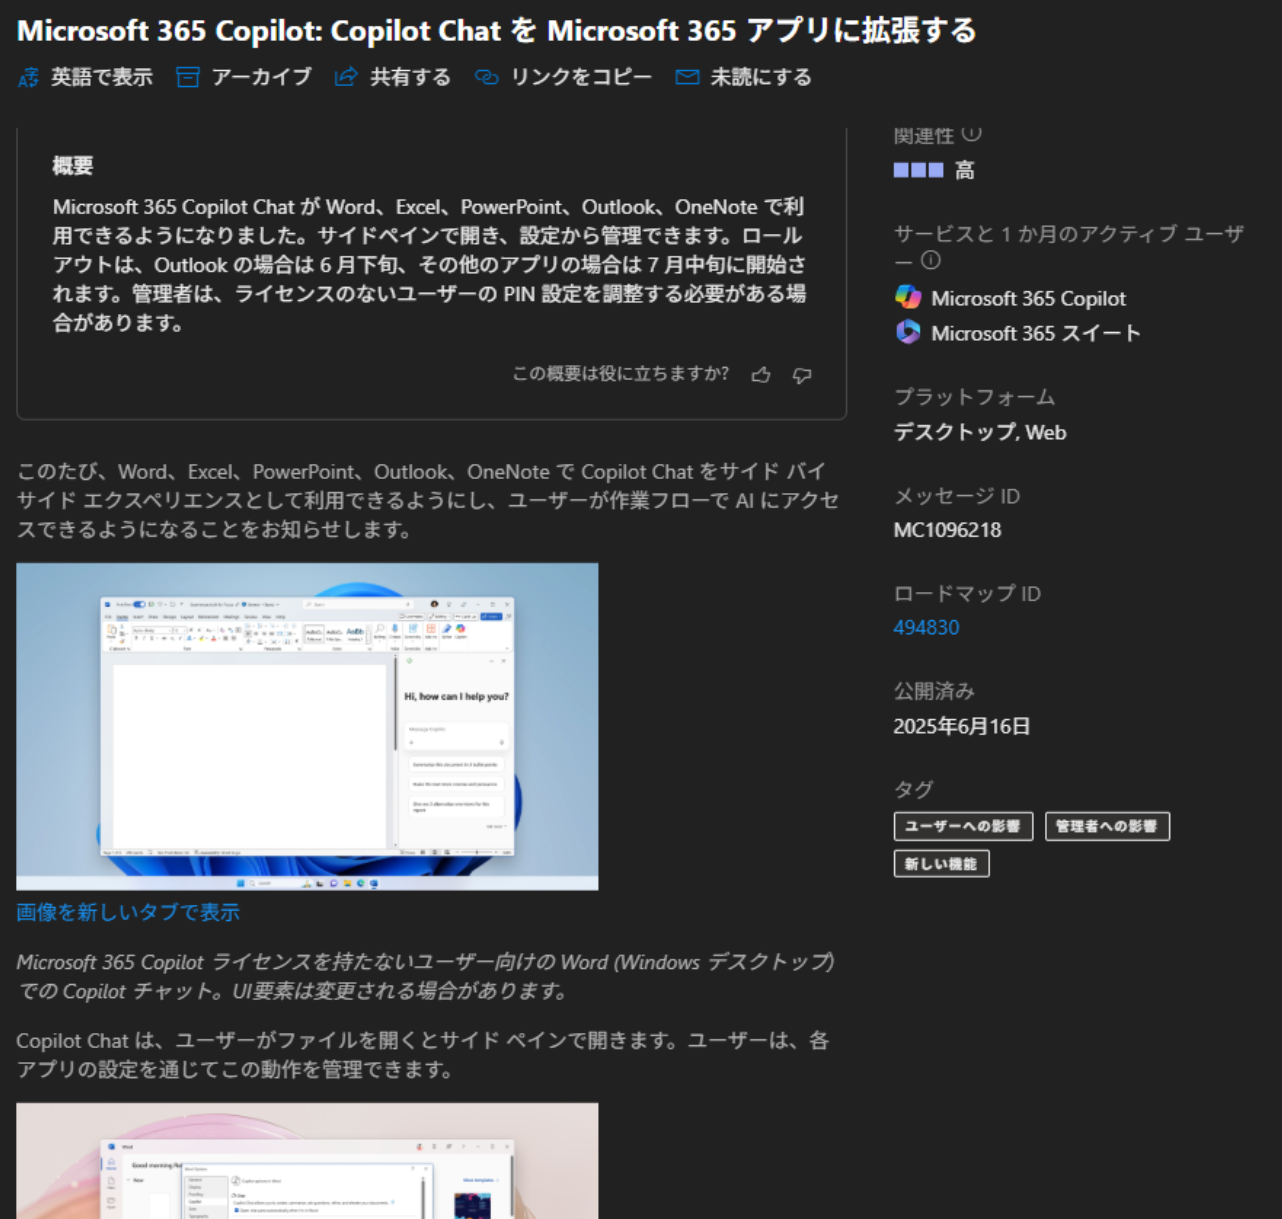Open 画像を新しいタブで表示 link
The image size is (1282, 1219).
point(128,912)
